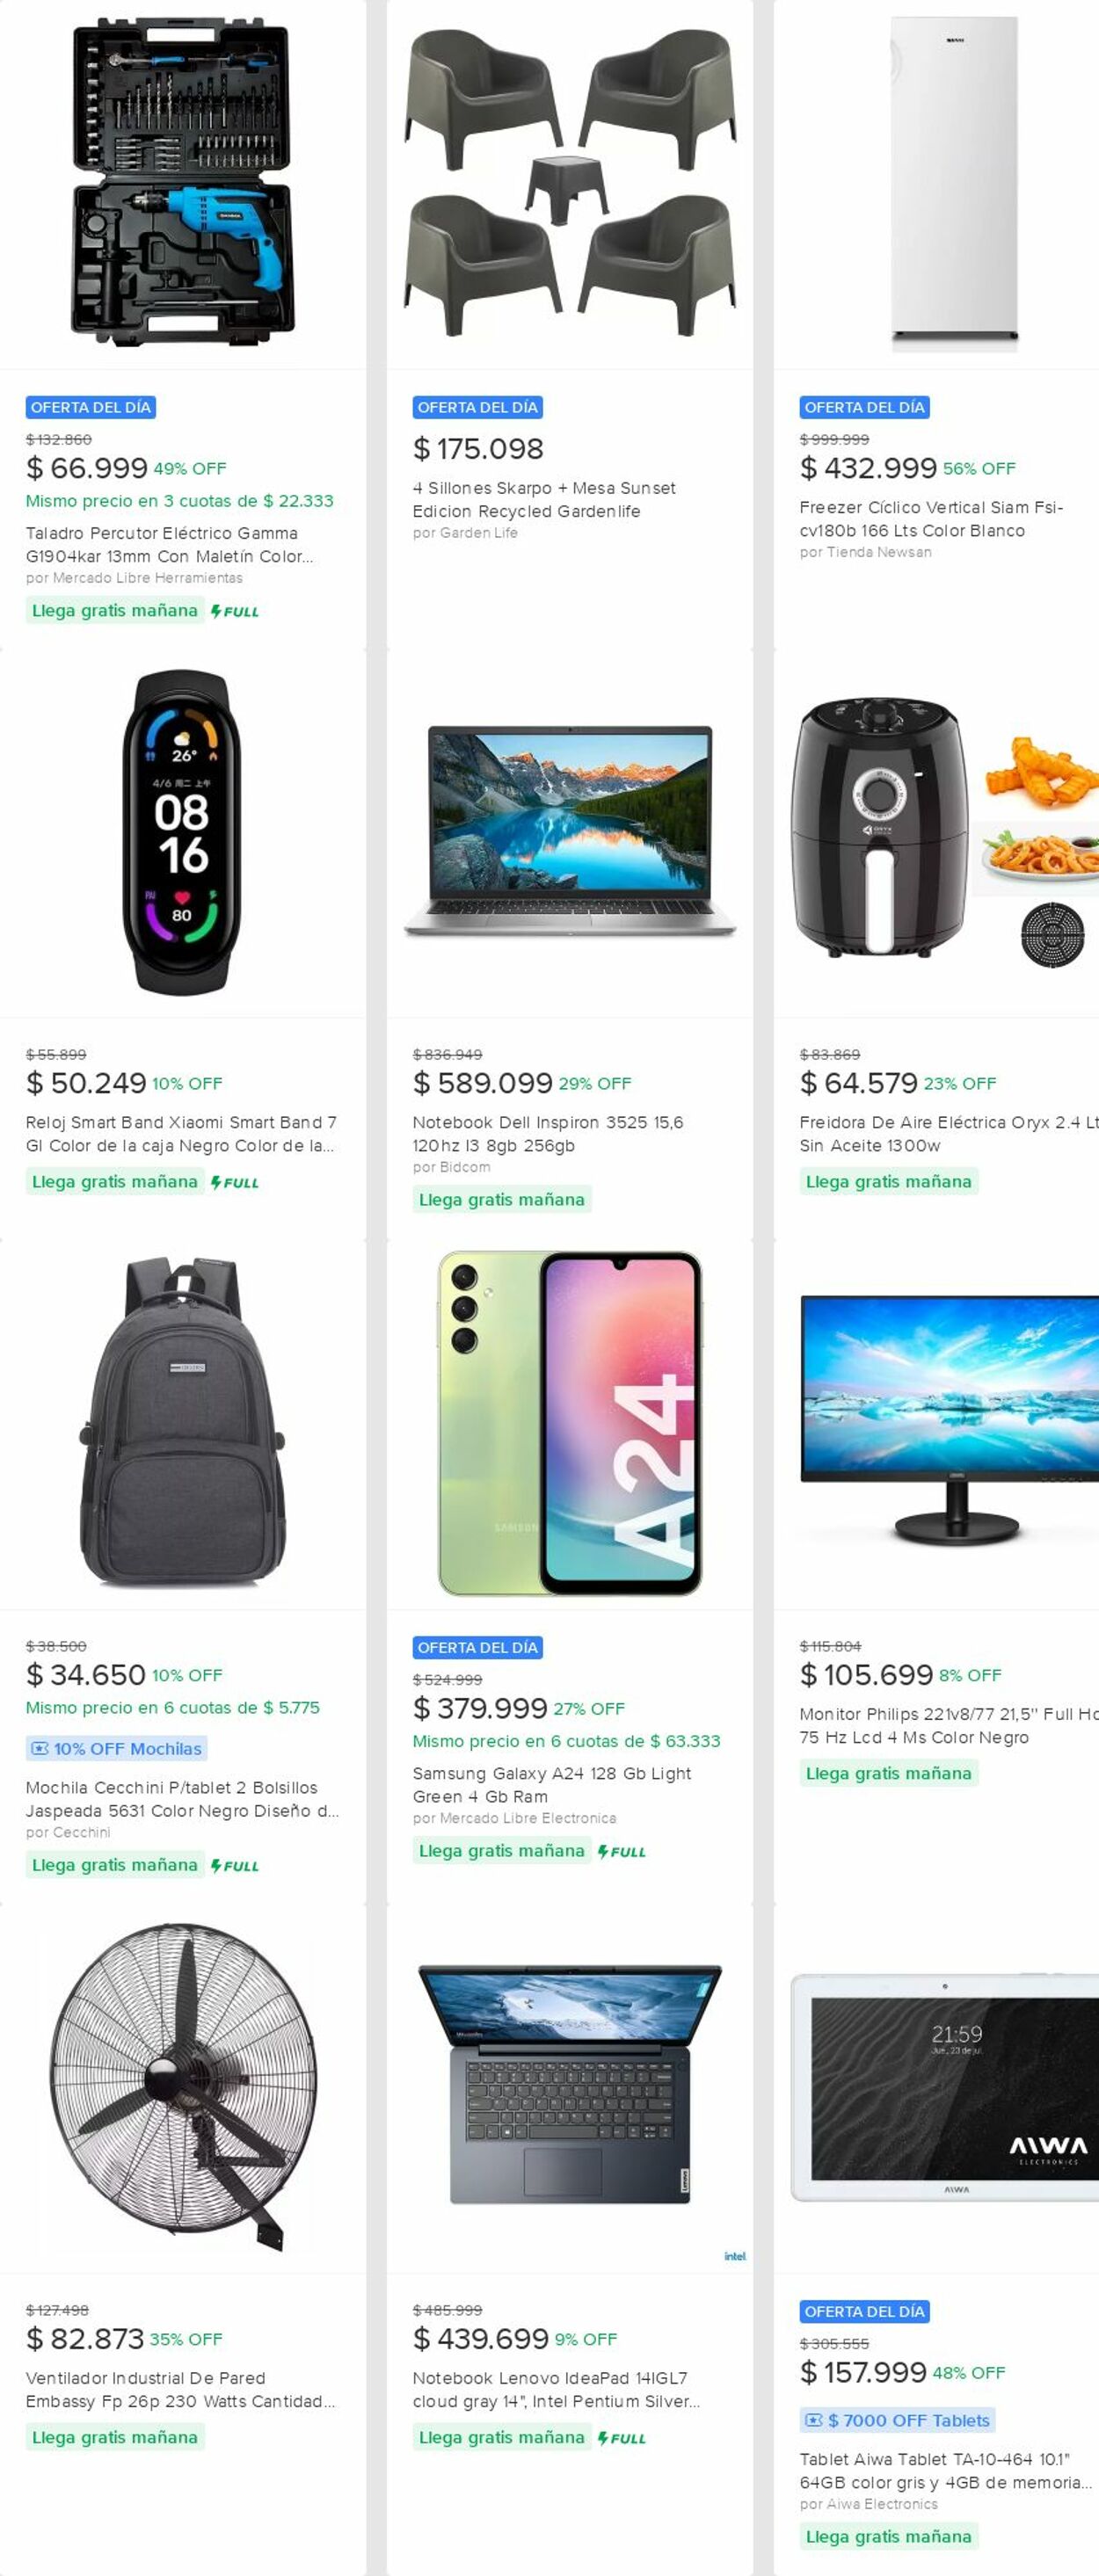
Task: Open the Samsung Galaxy A24 phone image
Action: pos(570,1422)
